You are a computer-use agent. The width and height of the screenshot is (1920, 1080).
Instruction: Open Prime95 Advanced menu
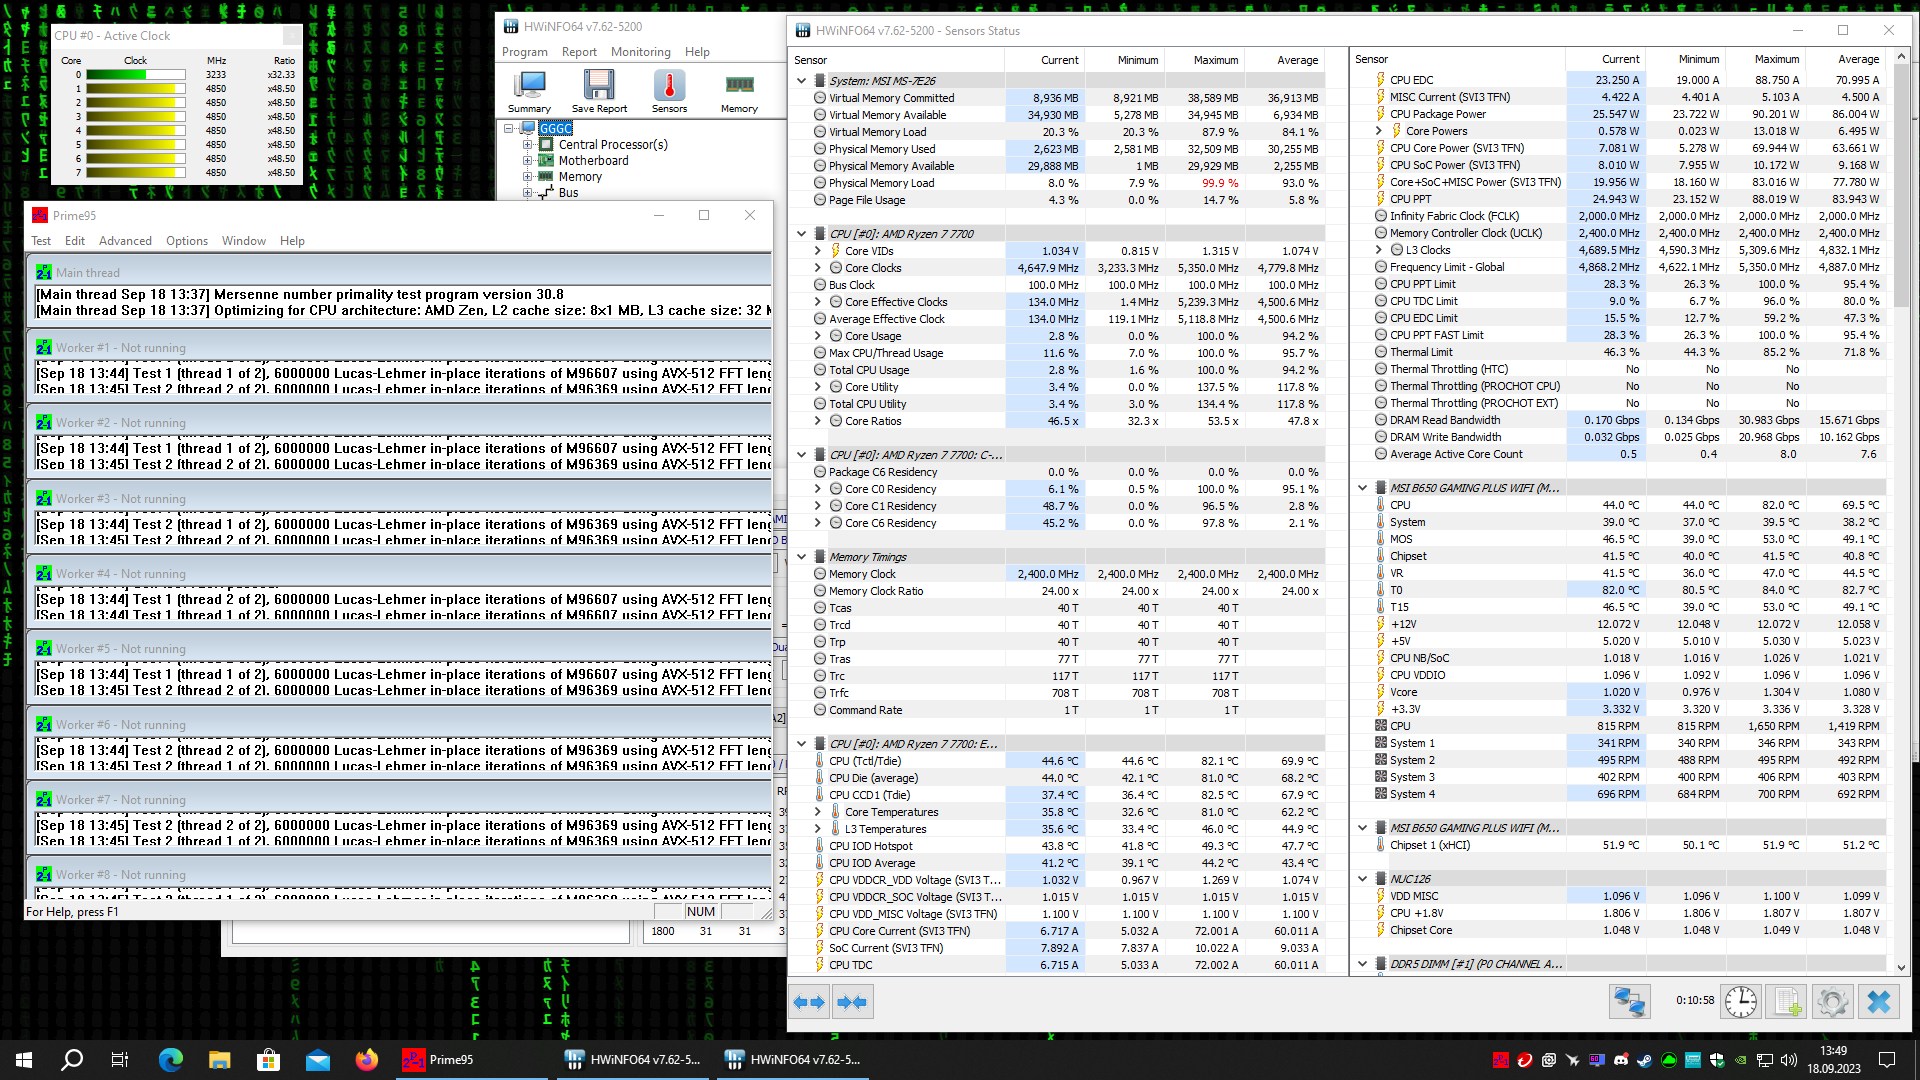(x=125, y=241)
